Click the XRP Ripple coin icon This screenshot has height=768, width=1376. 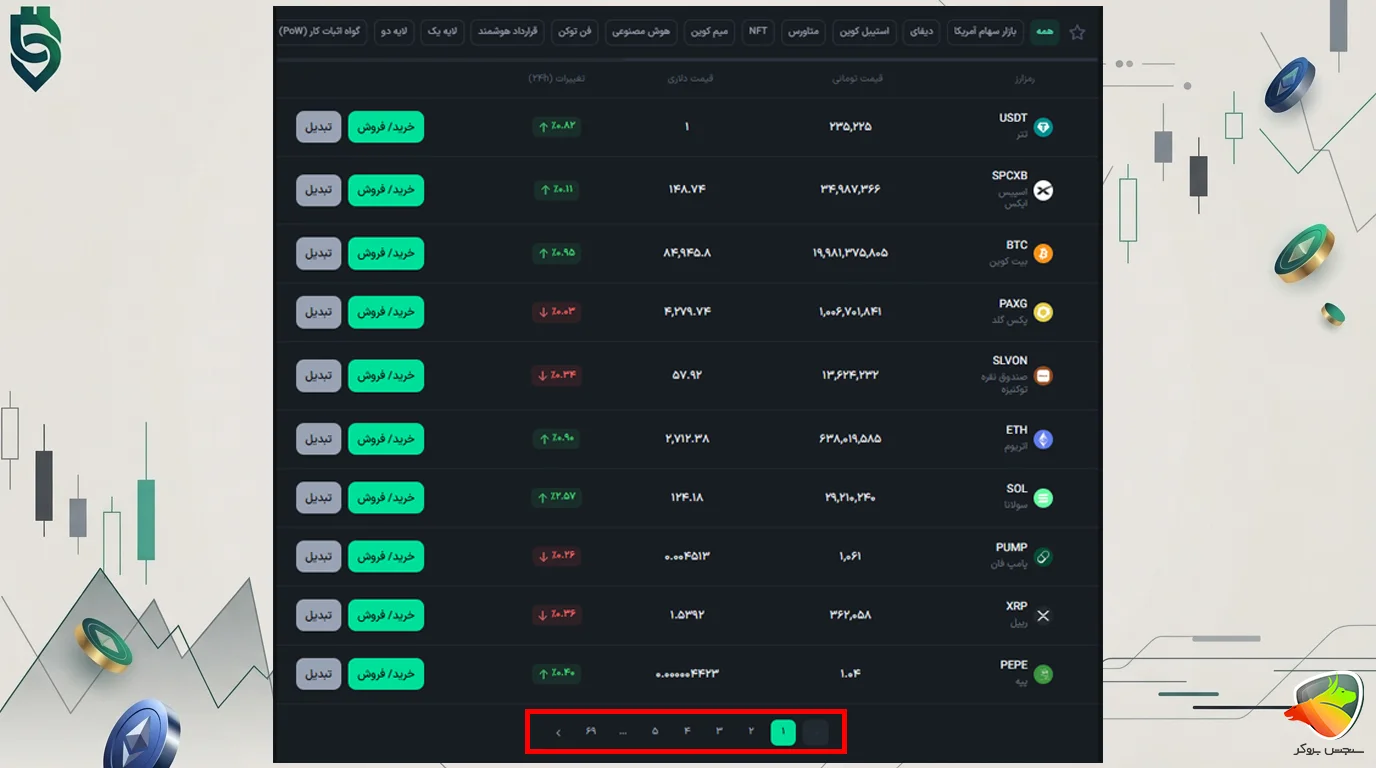[1043, 616]
